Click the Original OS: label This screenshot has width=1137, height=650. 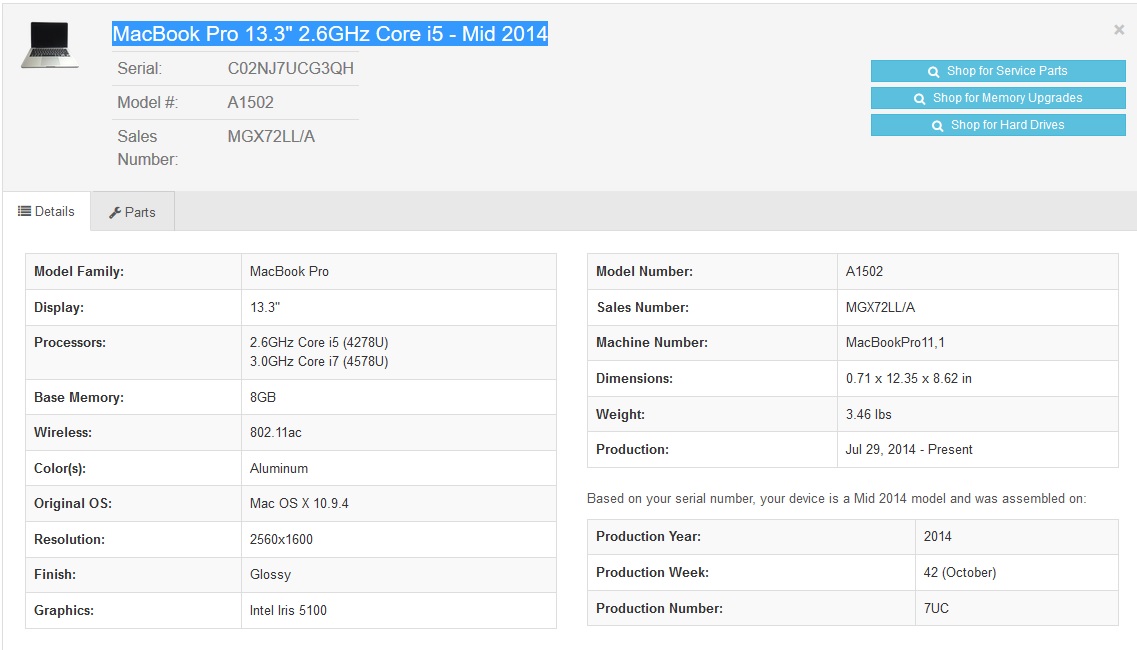tap(73, 503)
